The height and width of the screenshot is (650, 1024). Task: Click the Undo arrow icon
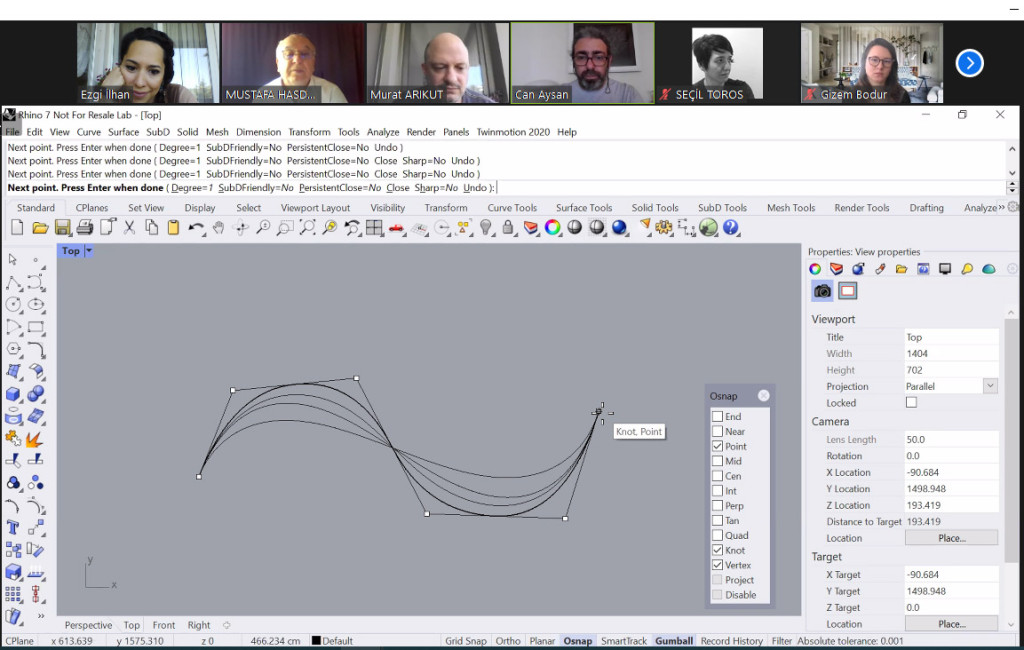click(x=196, y=228)
